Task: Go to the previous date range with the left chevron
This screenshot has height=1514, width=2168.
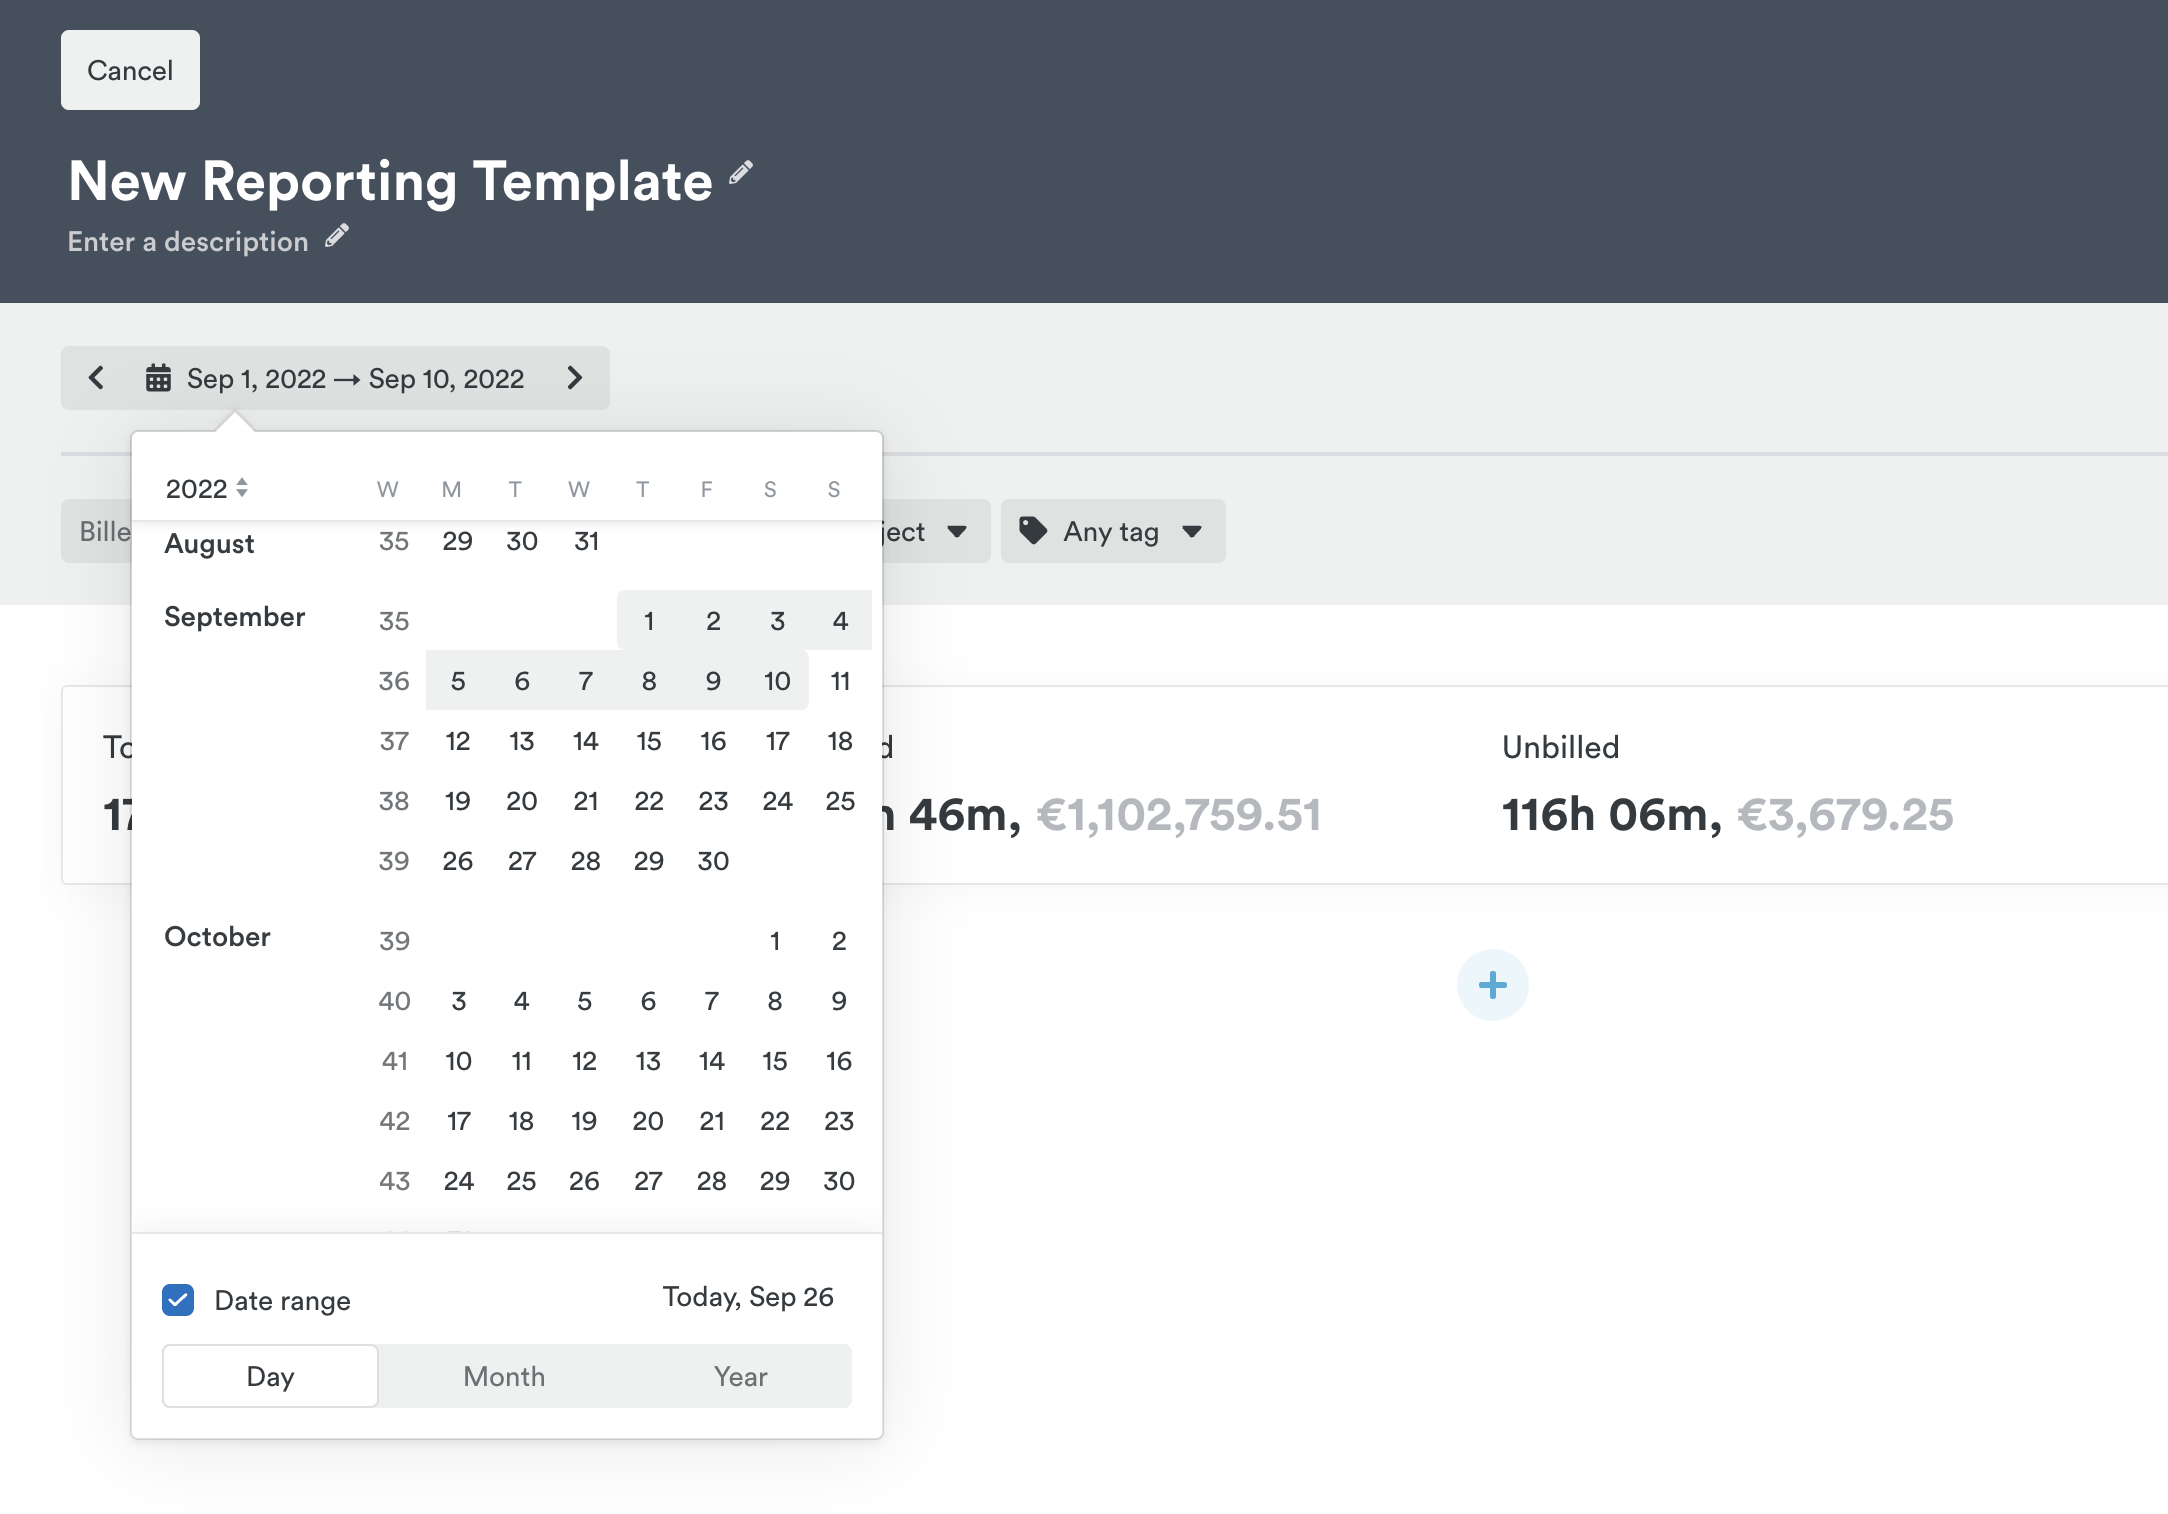Action: [x=96, y=378]
